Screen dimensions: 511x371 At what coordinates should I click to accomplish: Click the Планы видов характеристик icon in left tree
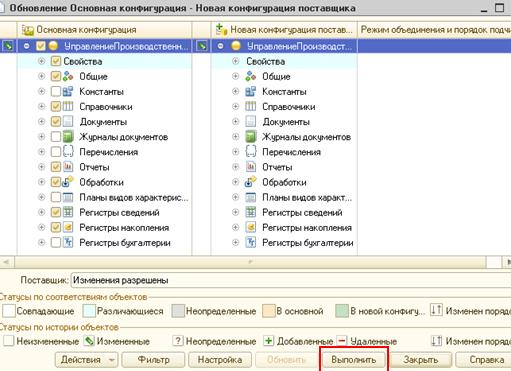tap(68, 197)
